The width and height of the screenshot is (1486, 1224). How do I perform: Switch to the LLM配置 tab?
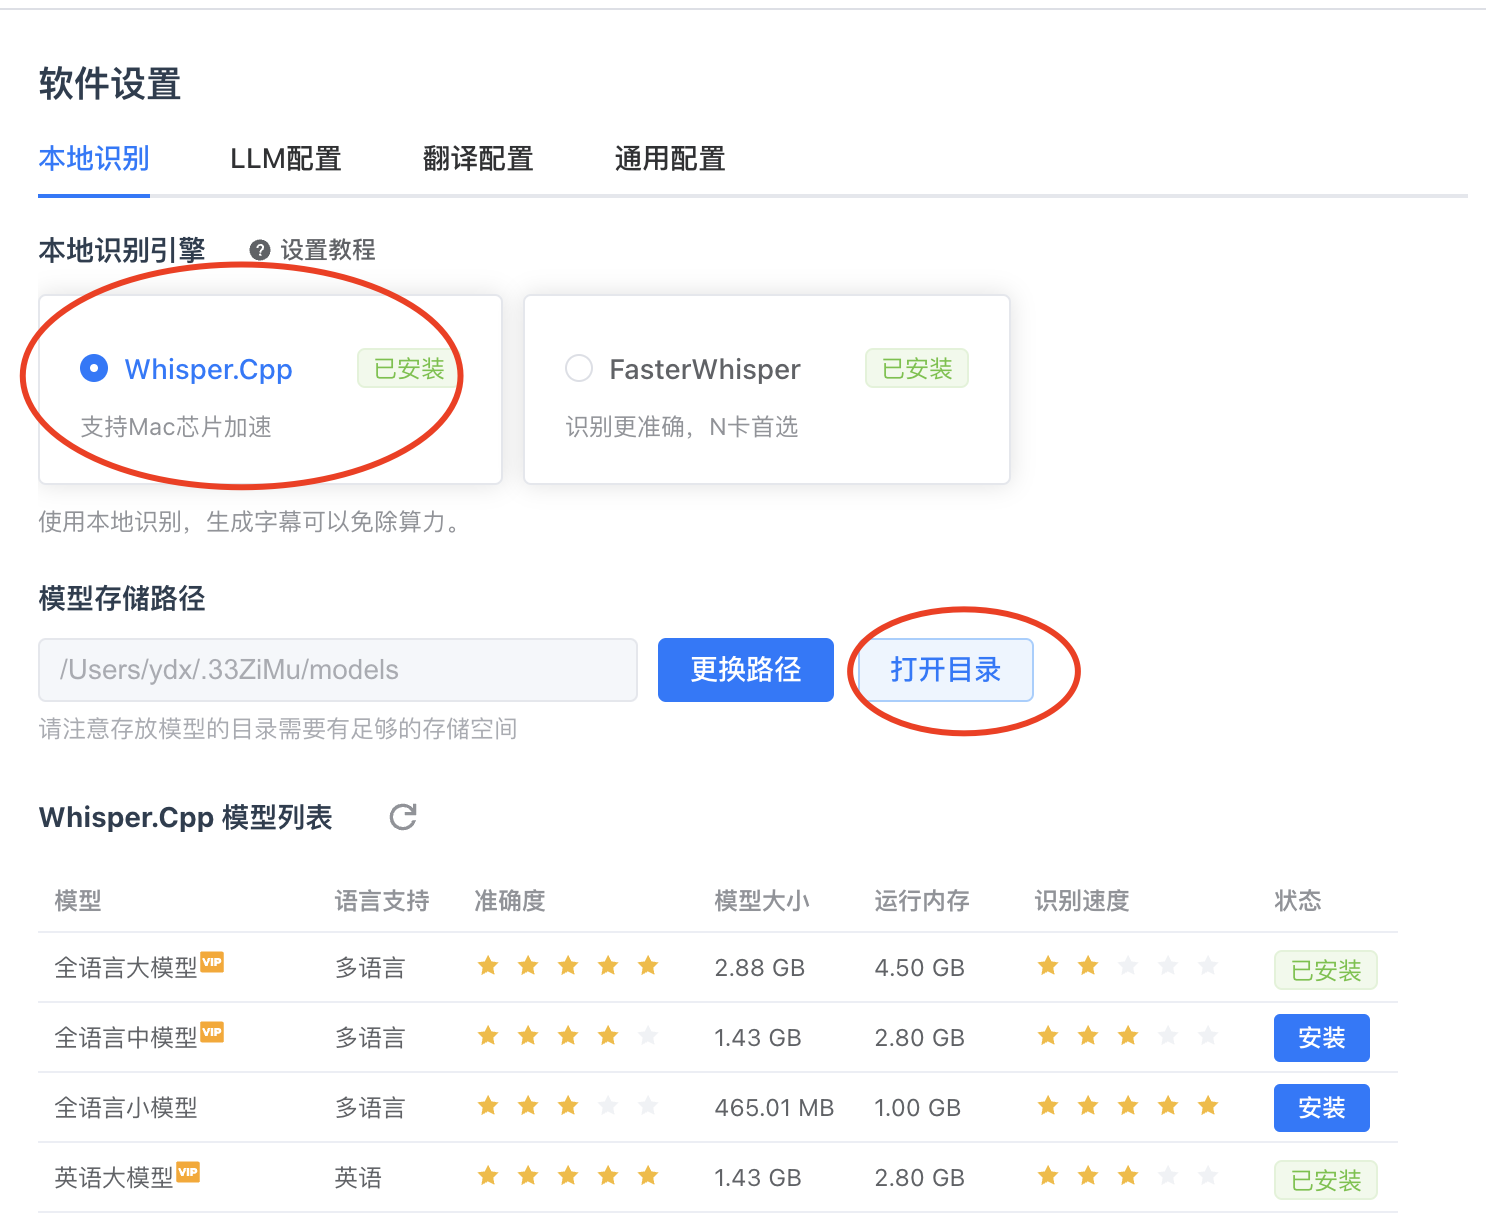(286, 159)
